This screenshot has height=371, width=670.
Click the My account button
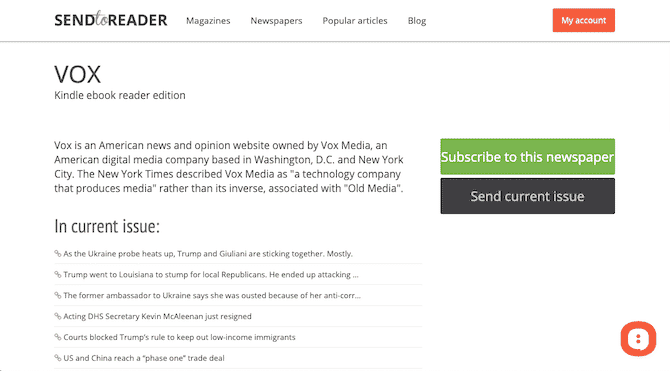[584, 20]
